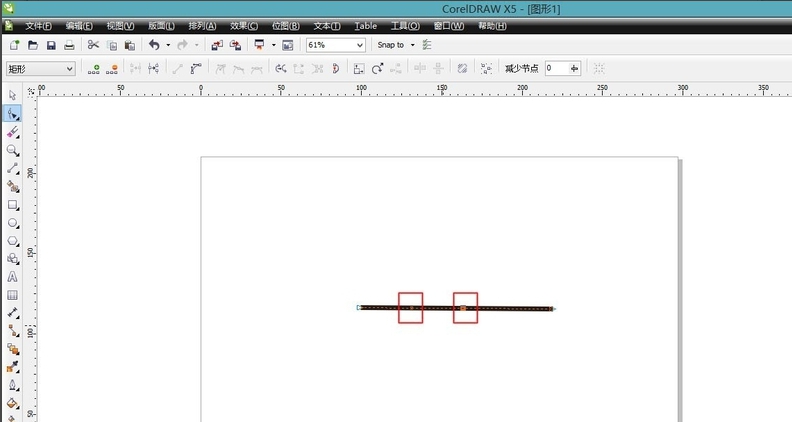Export the document

(x=235, y=45)
